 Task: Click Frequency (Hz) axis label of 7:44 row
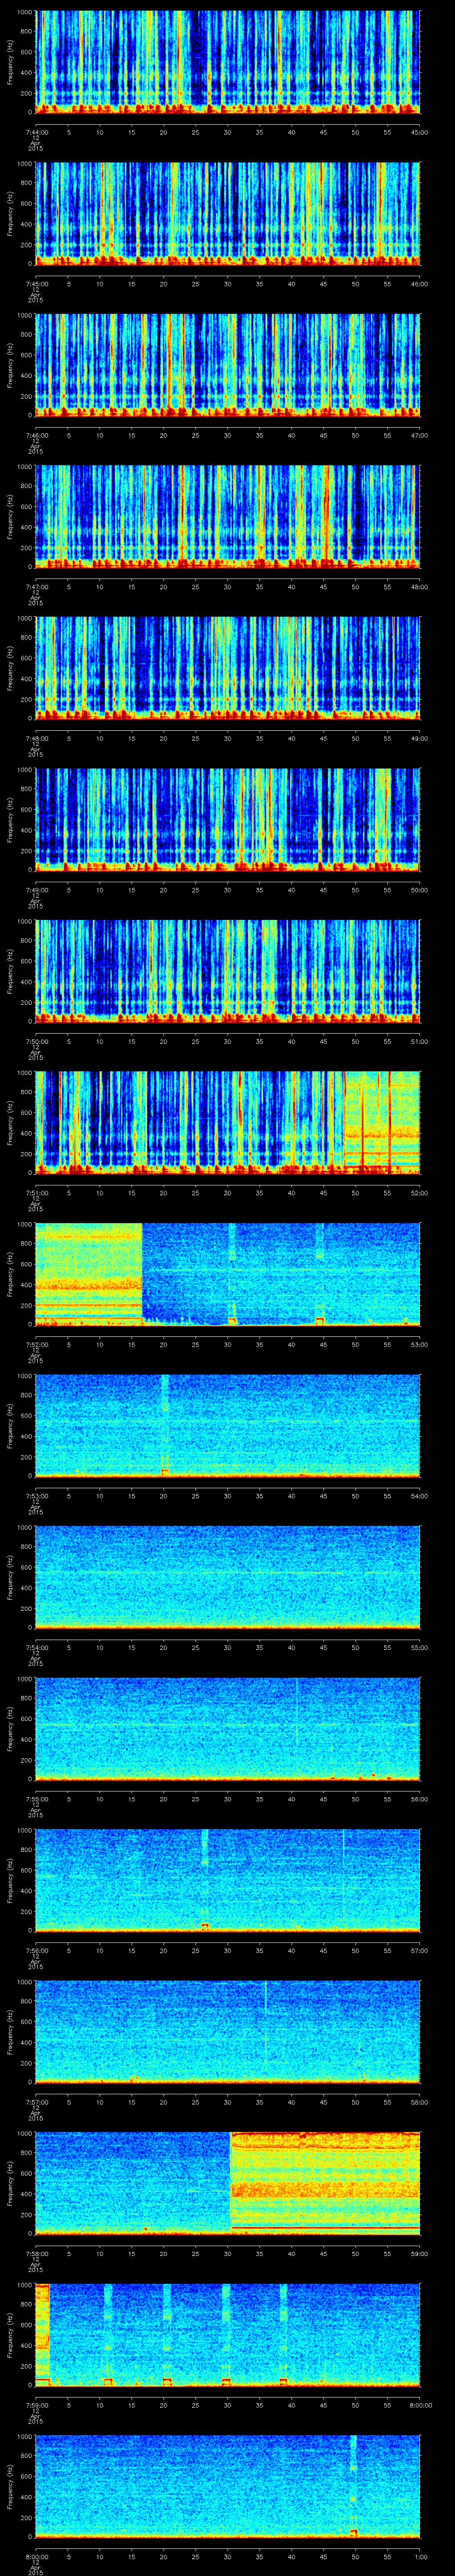pos(10,62)
